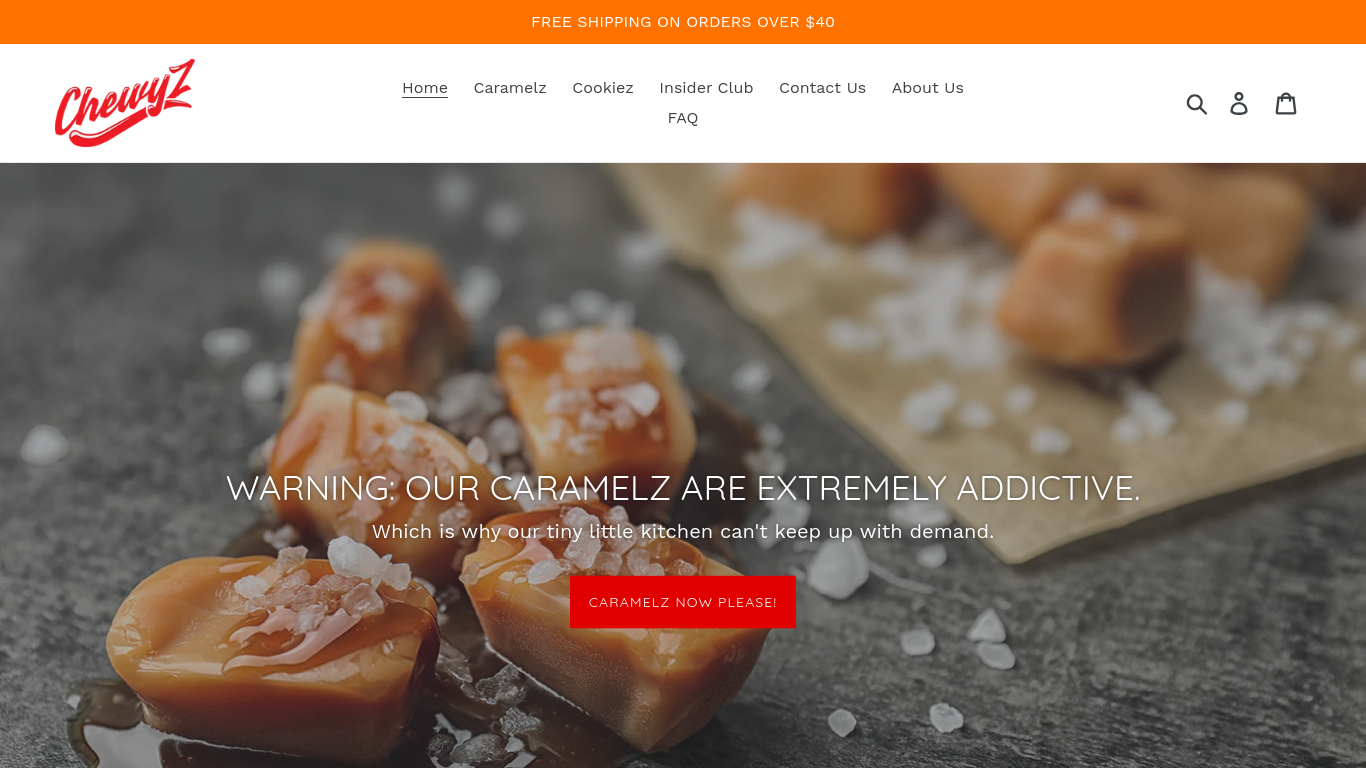The image size is (1366, 768).
Task: Click the free shipping announcement banner
Action: pyautogui.click(x=683, y=22)
